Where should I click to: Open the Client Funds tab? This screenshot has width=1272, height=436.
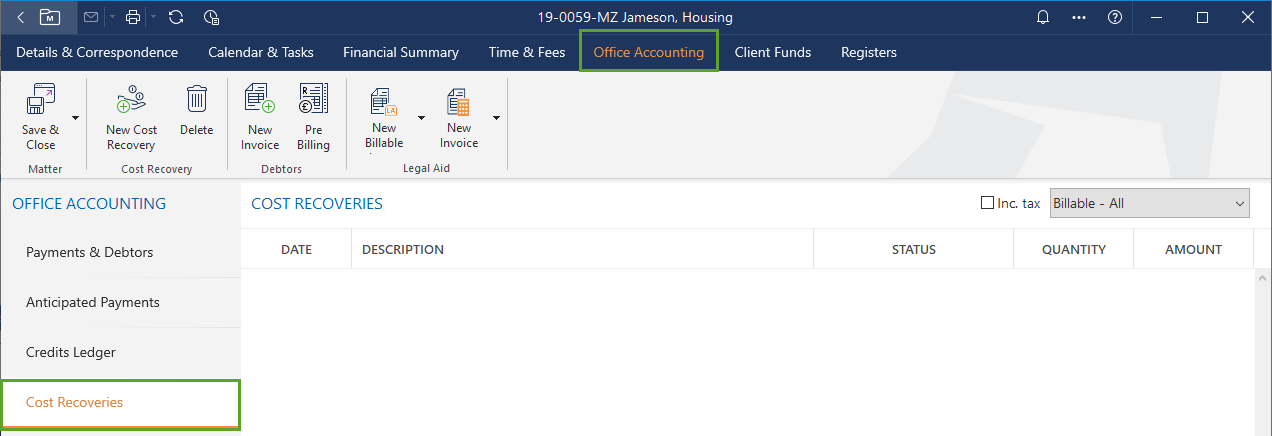772,52
